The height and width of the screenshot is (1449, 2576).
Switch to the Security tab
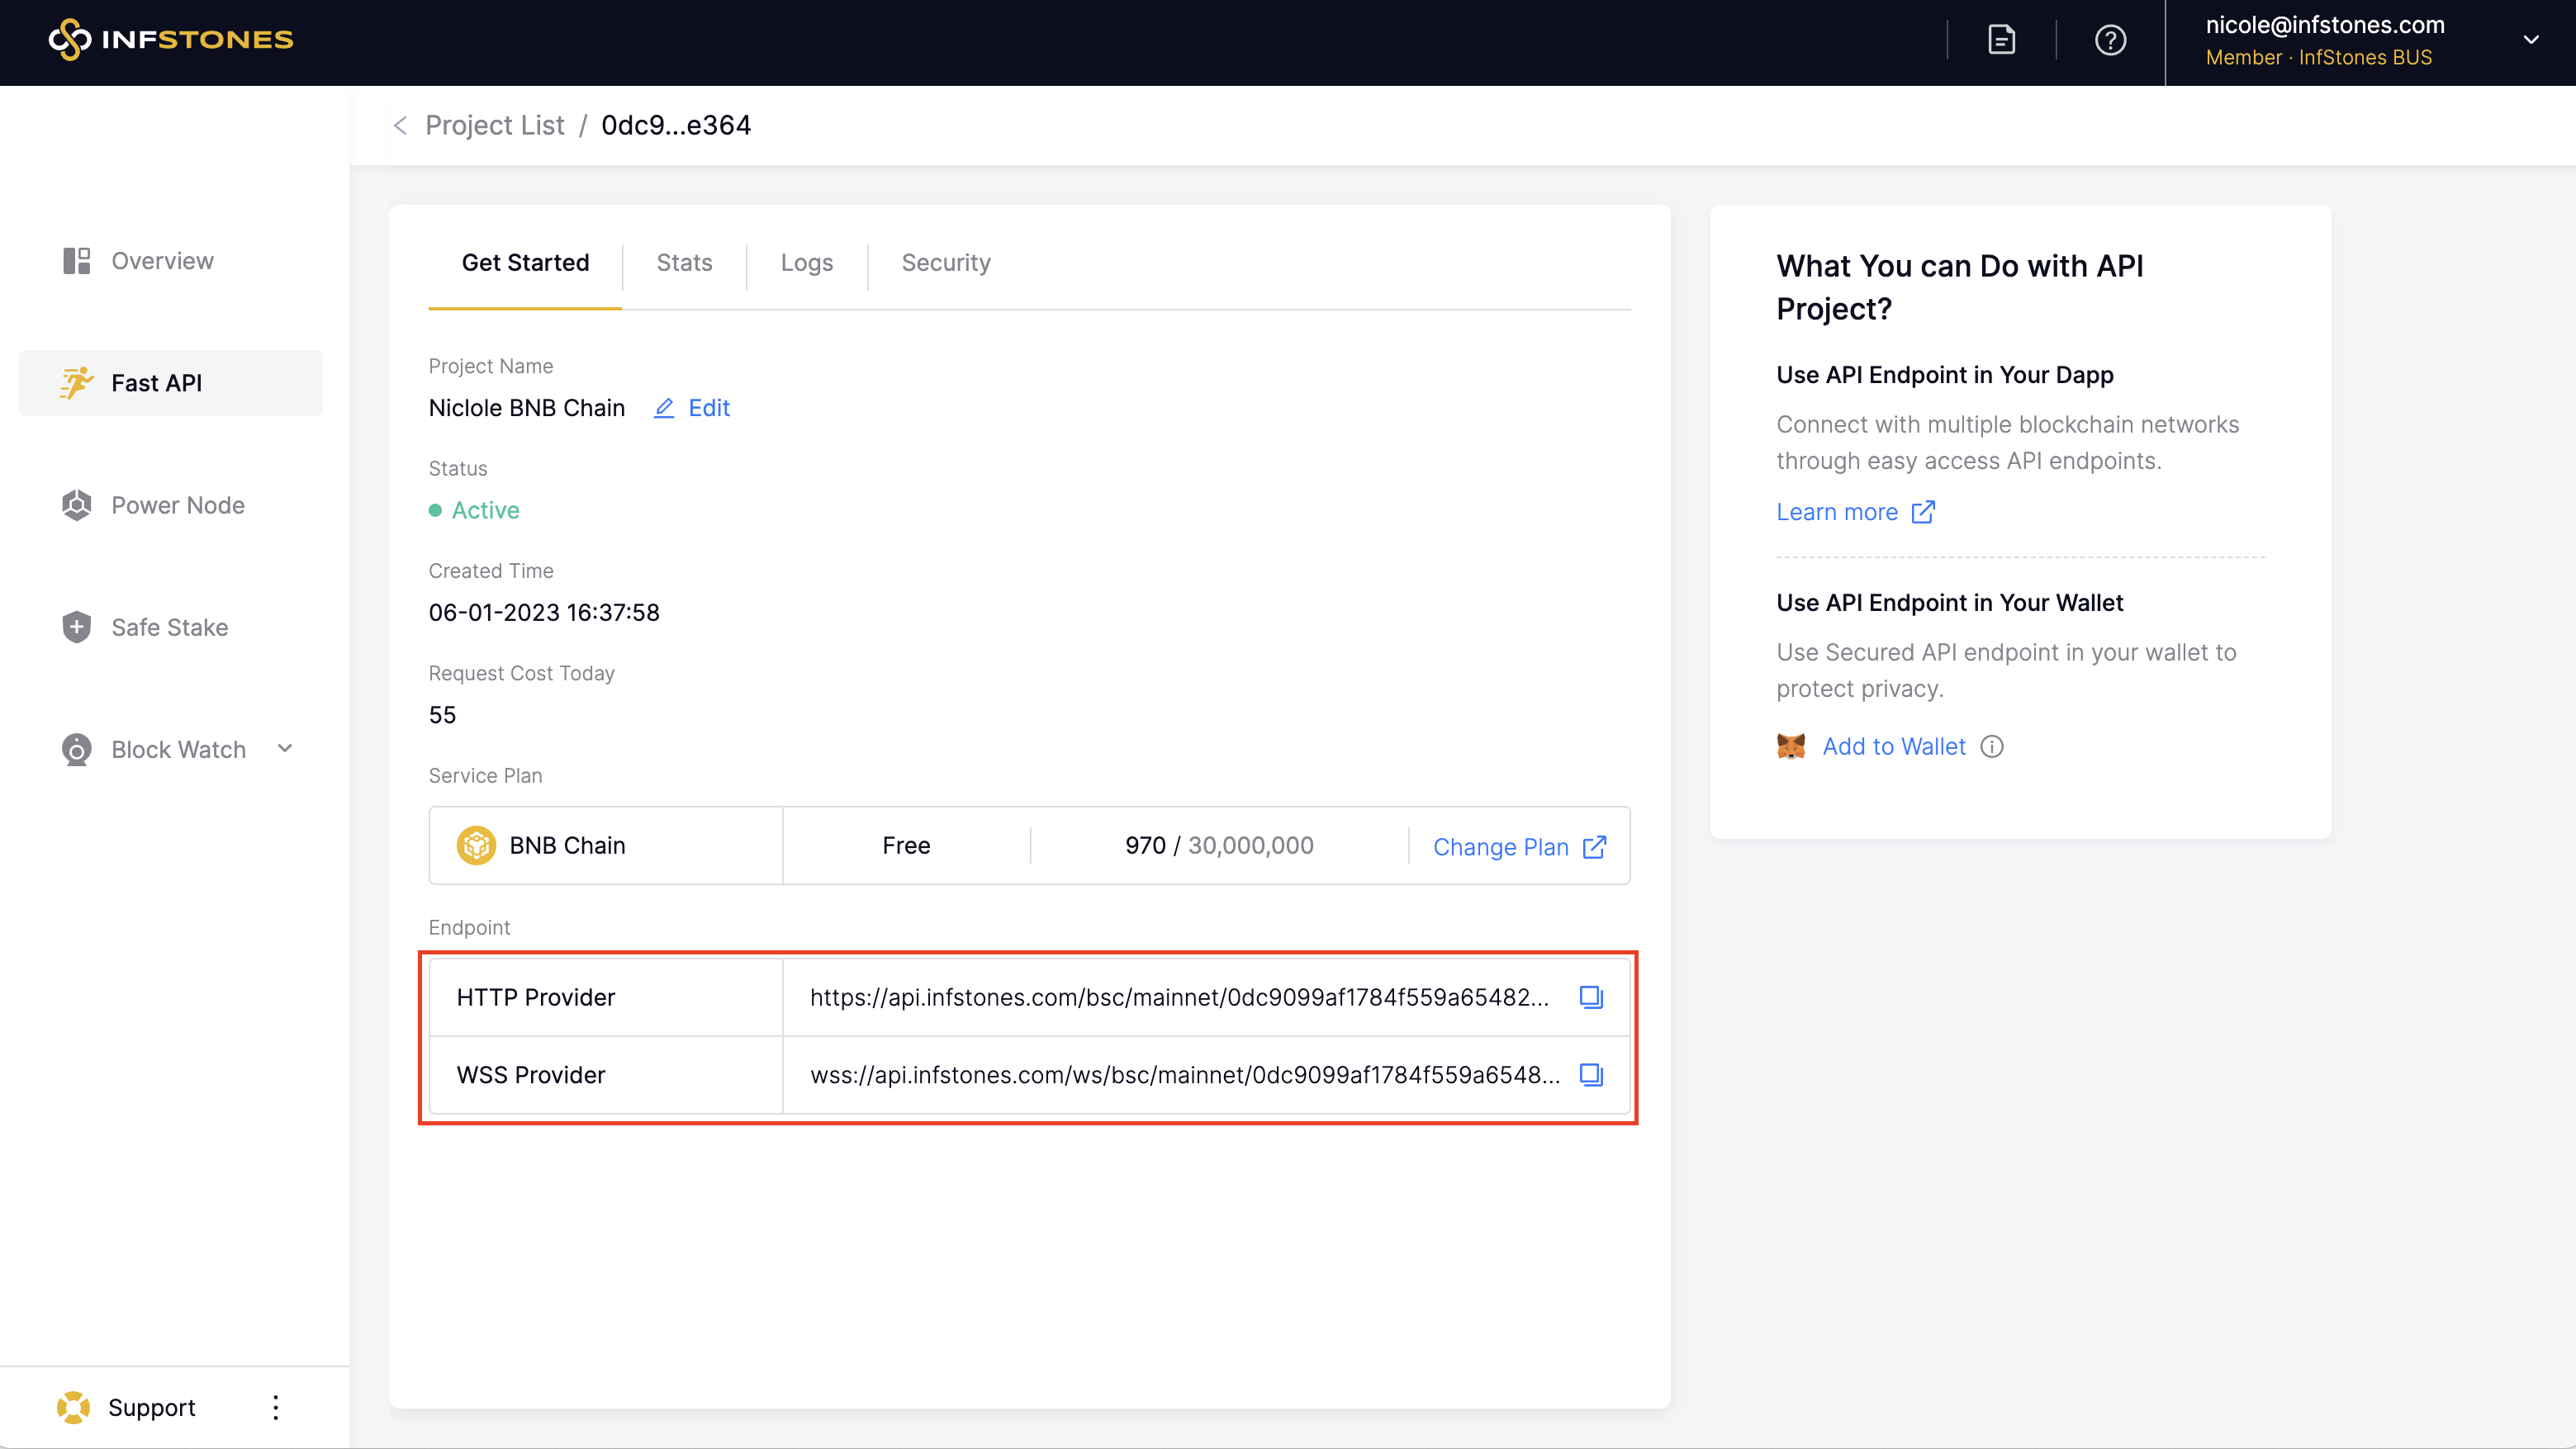pos(945,263)
